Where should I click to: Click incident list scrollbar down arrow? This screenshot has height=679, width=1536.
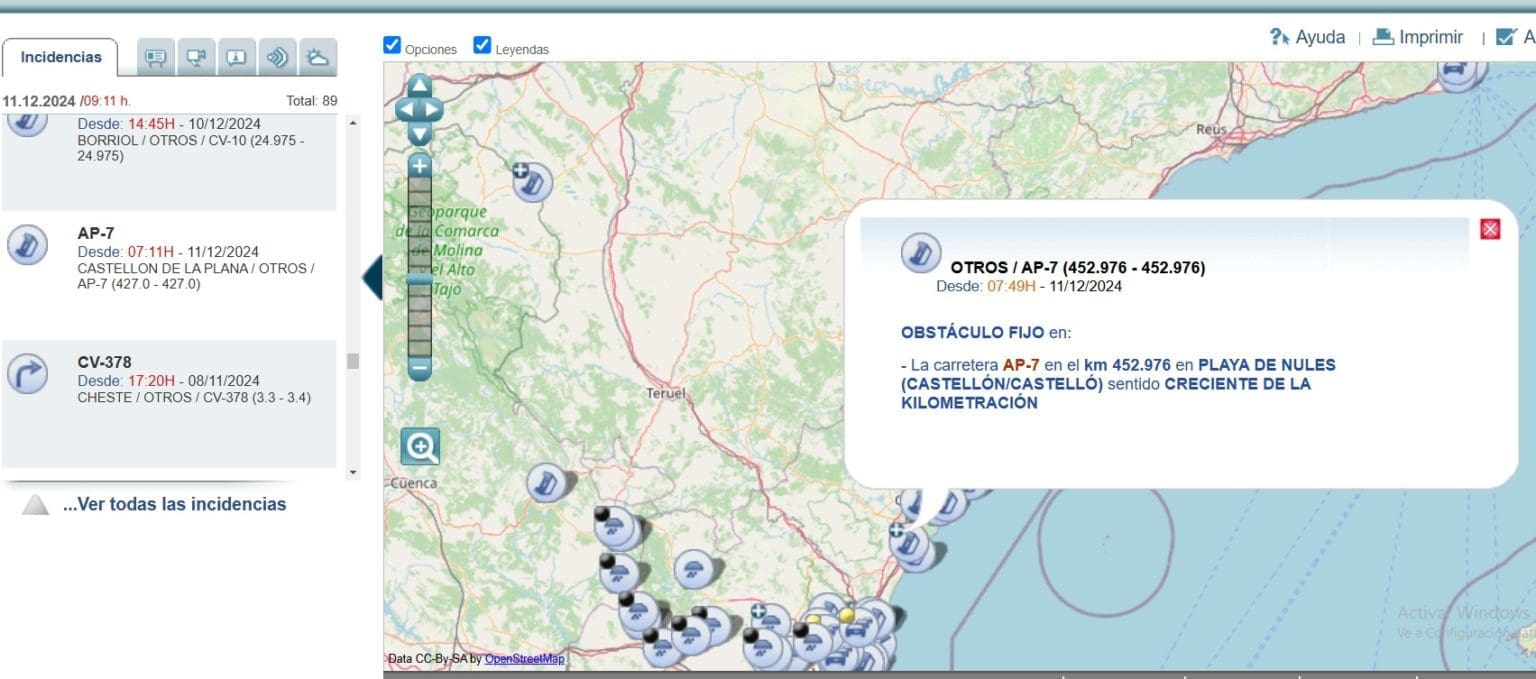click(x=353, y=472)
